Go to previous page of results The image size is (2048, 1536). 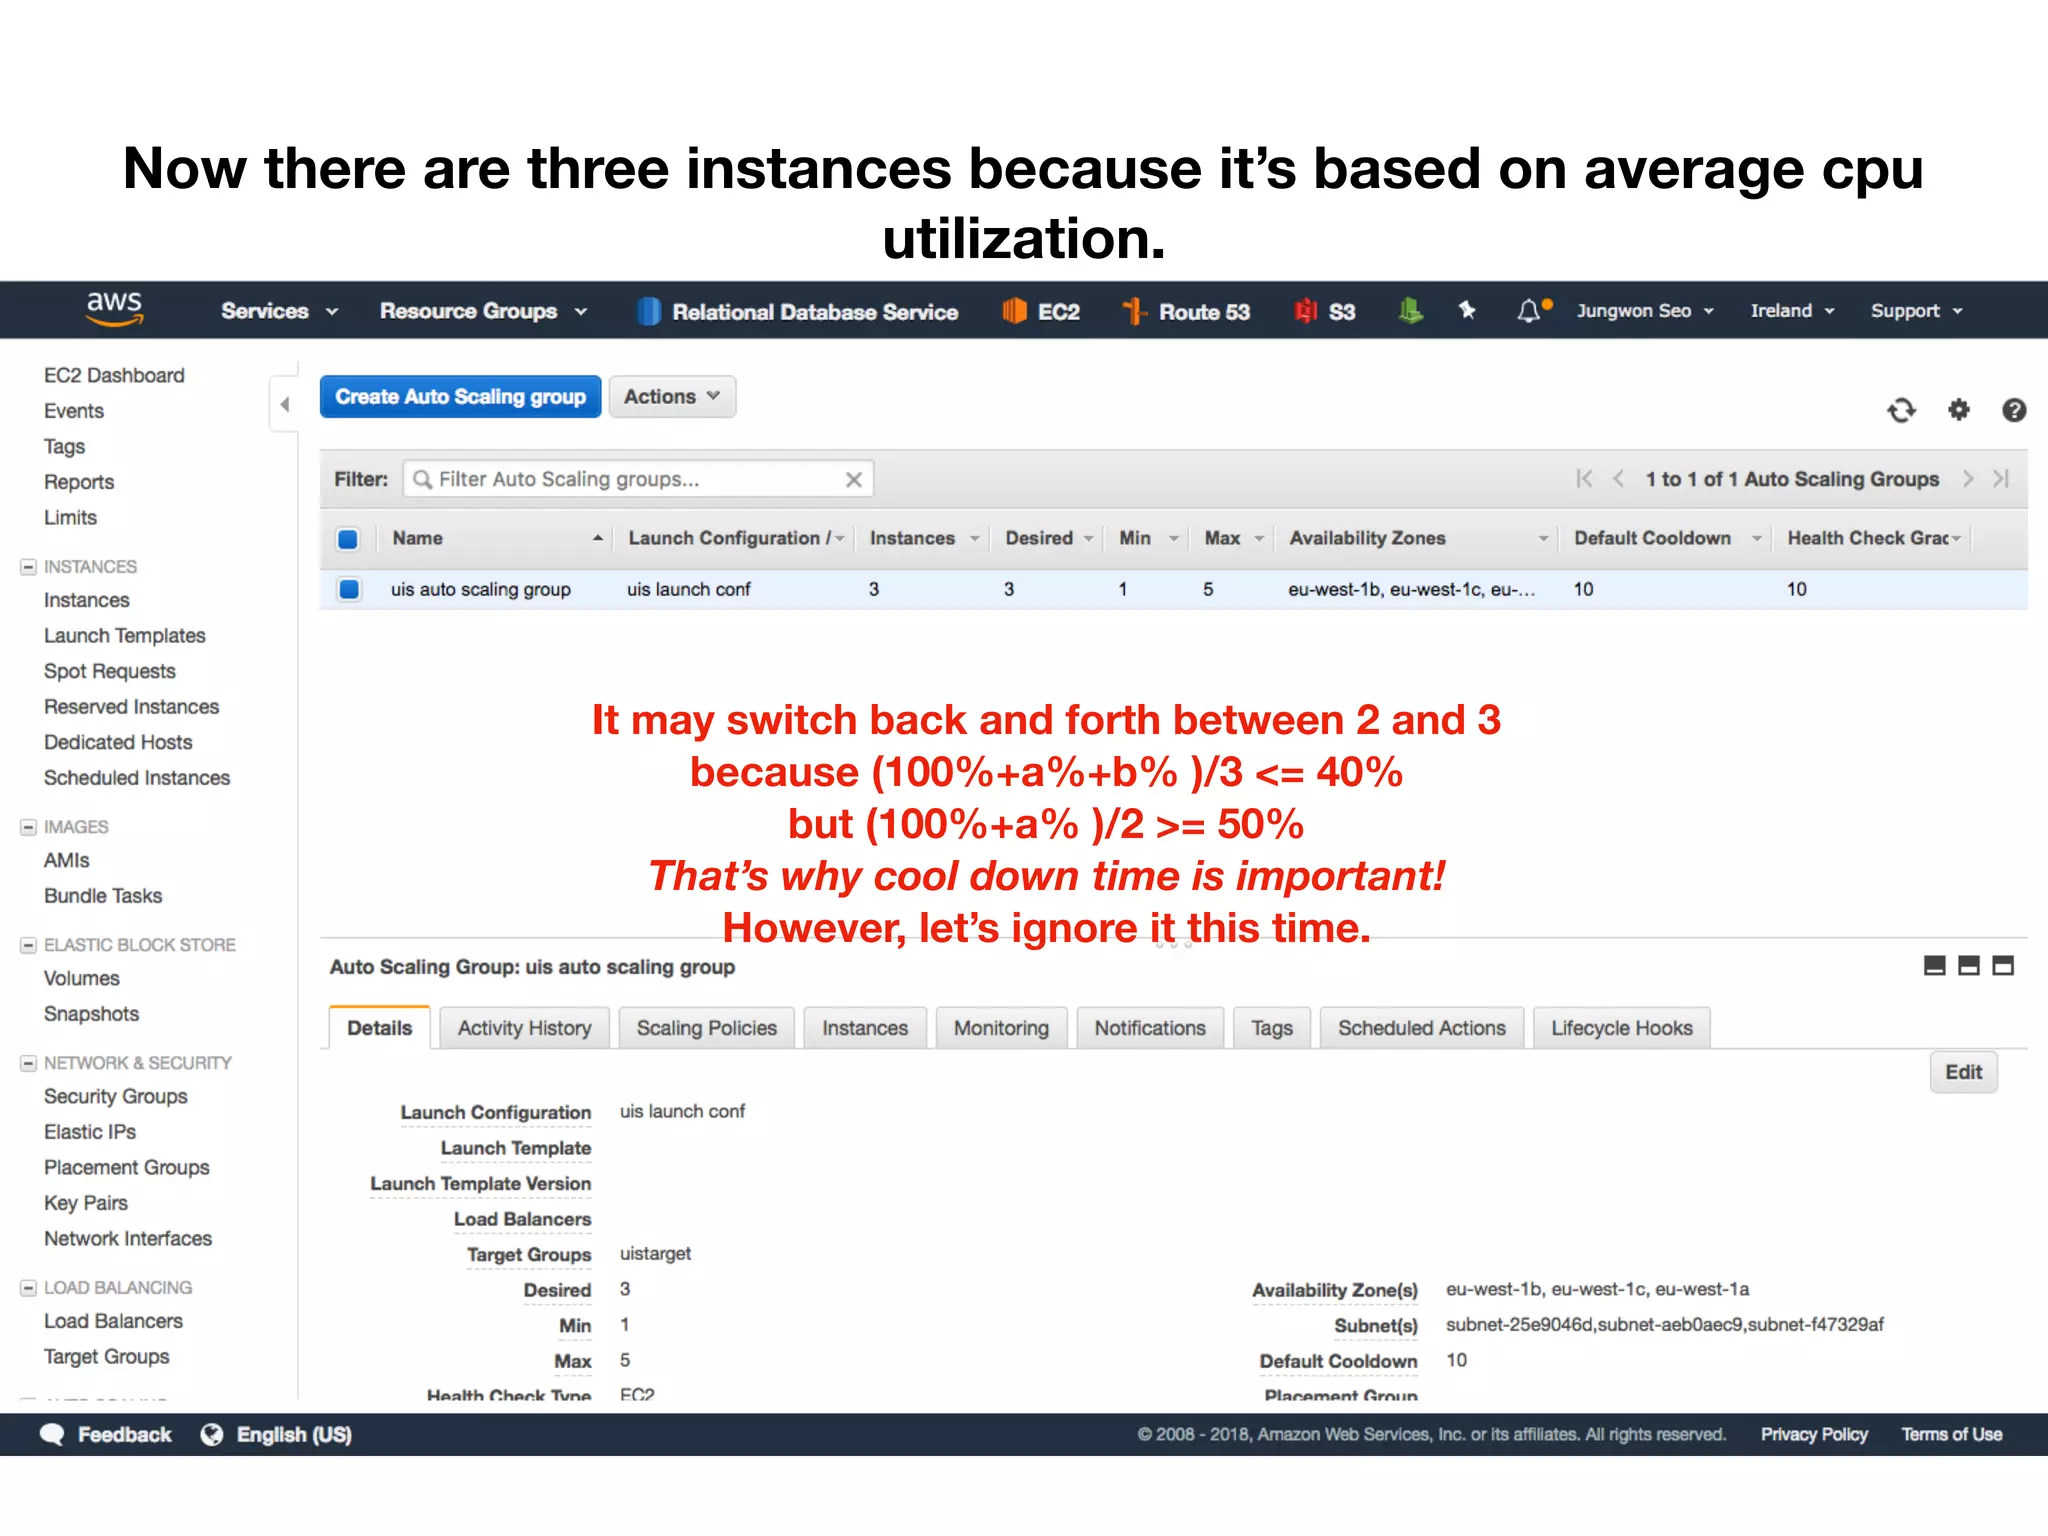[1618, 479]
